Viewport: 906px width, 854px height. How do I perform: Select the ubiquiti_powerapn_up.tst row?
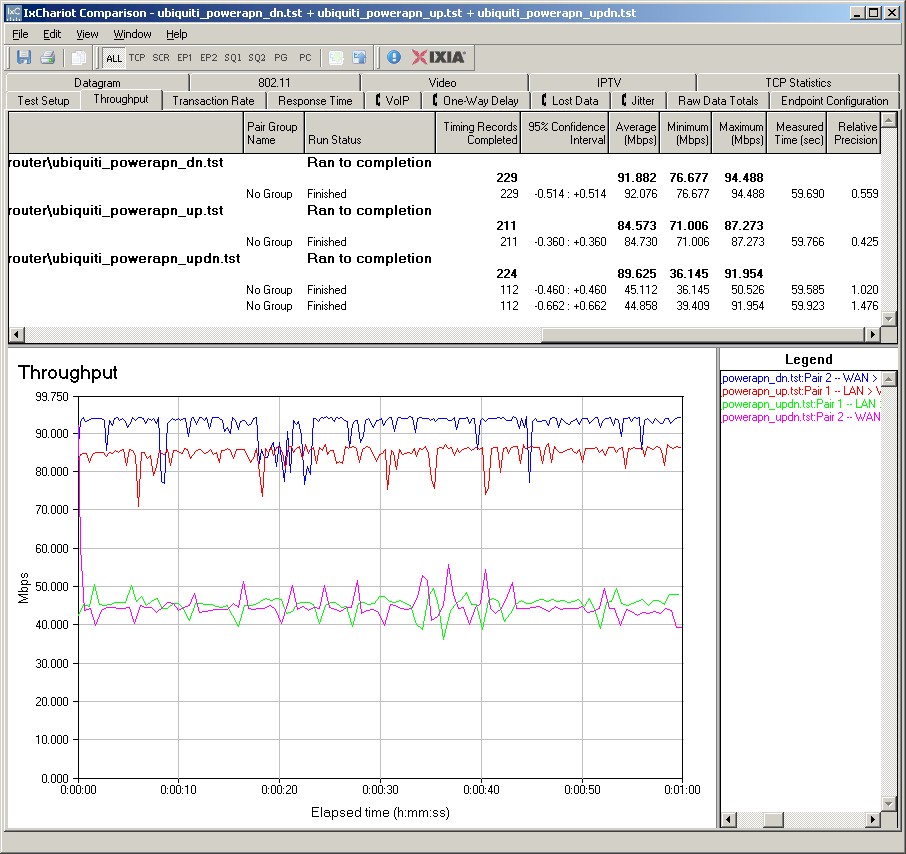pos(444,210)
